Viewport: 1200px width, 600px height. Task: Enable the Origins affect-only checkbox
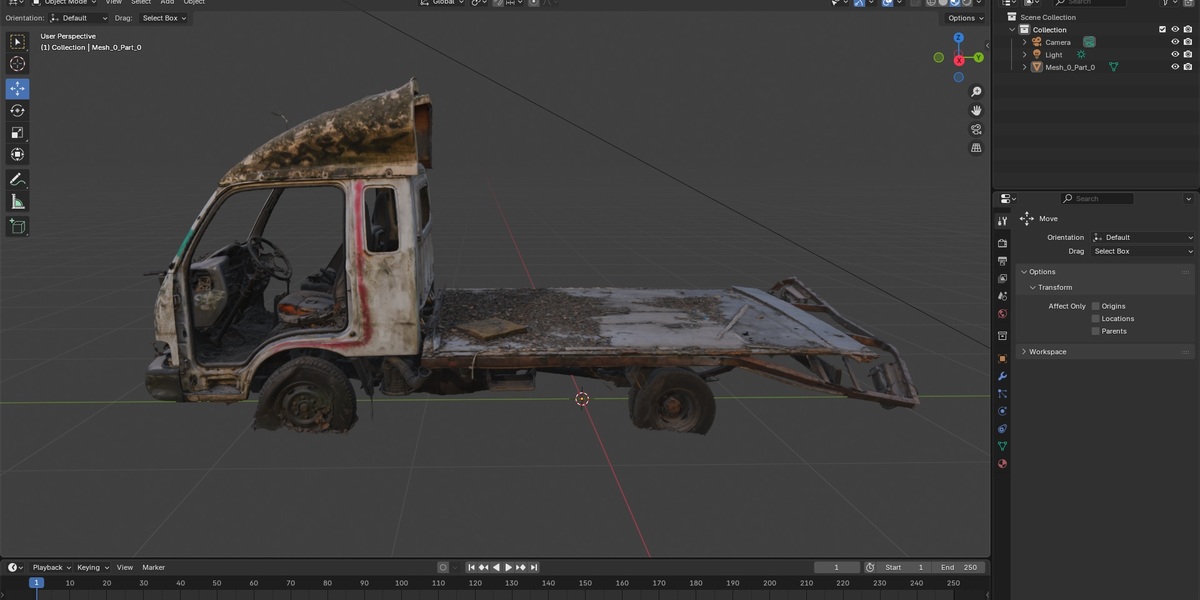point(1096,306)
